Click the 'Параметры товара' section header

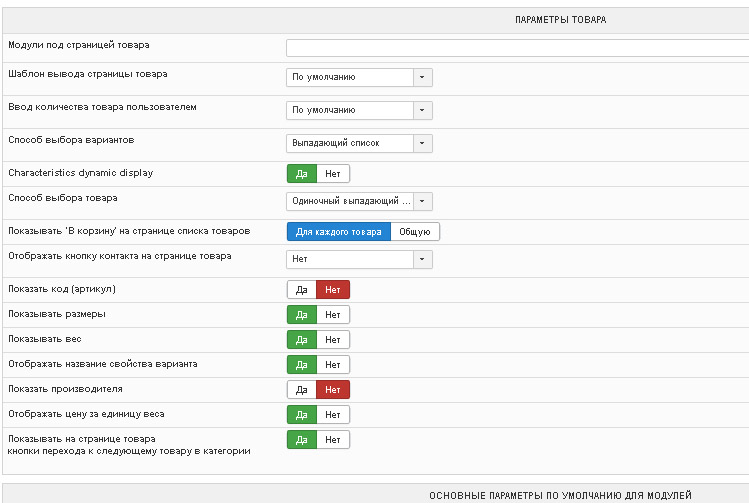click(560, 19)
